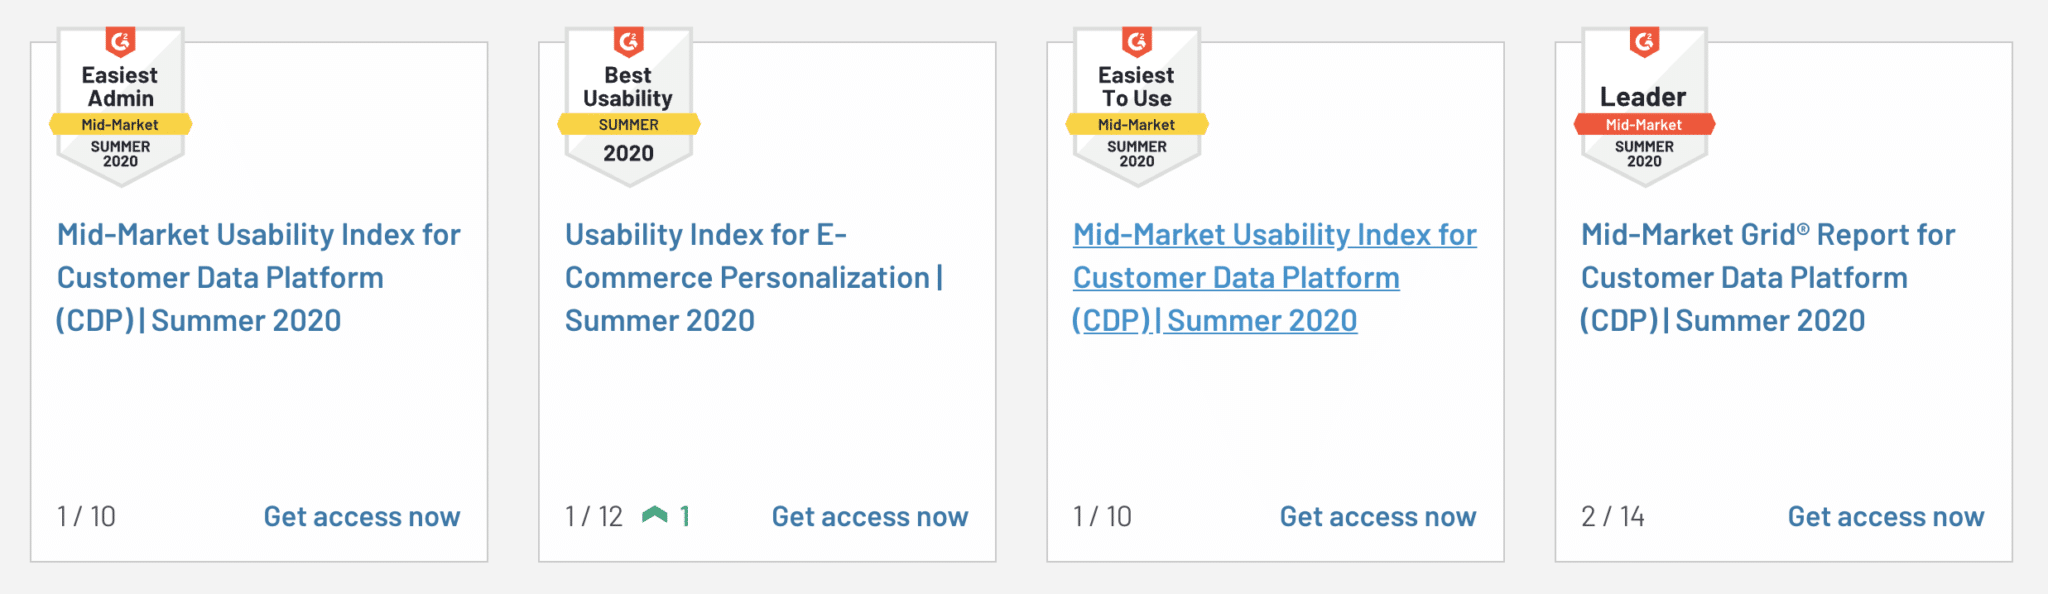
Task: Click the Easiest To Use Mid-Market badge
Action: [x=1137, y=107]
